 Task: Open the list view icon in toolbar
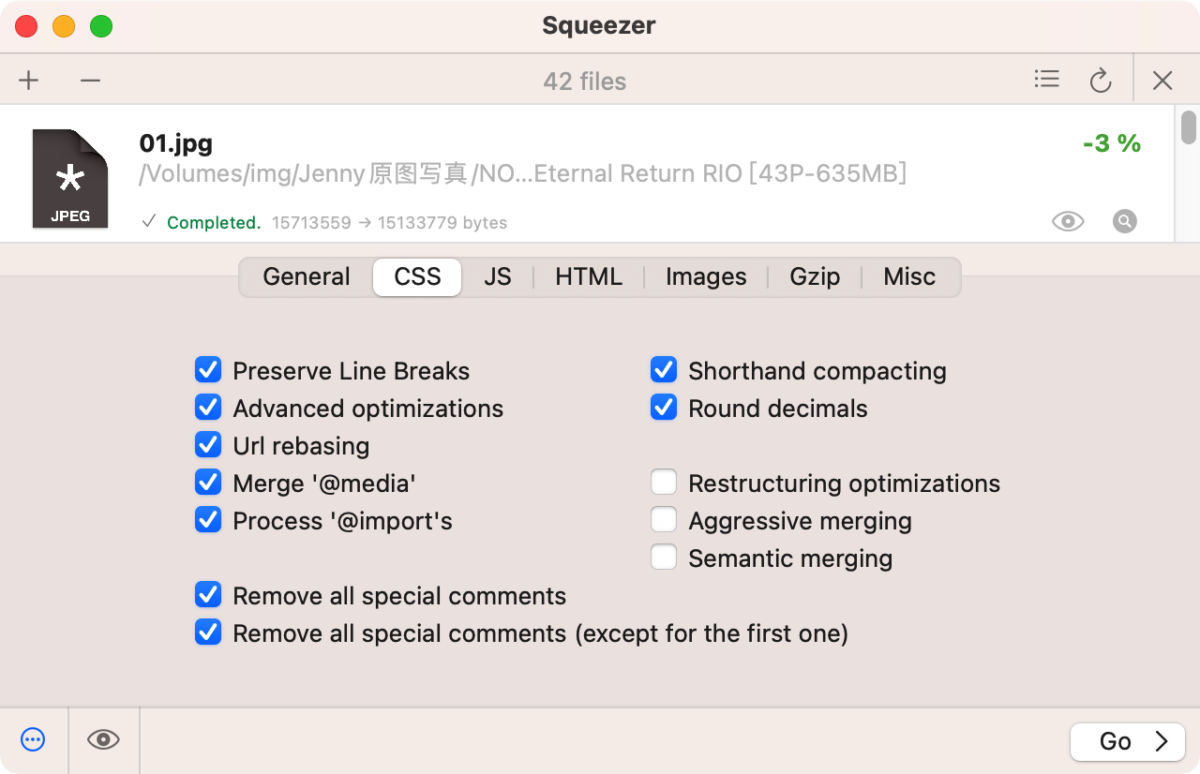(x=1047, y=79)
